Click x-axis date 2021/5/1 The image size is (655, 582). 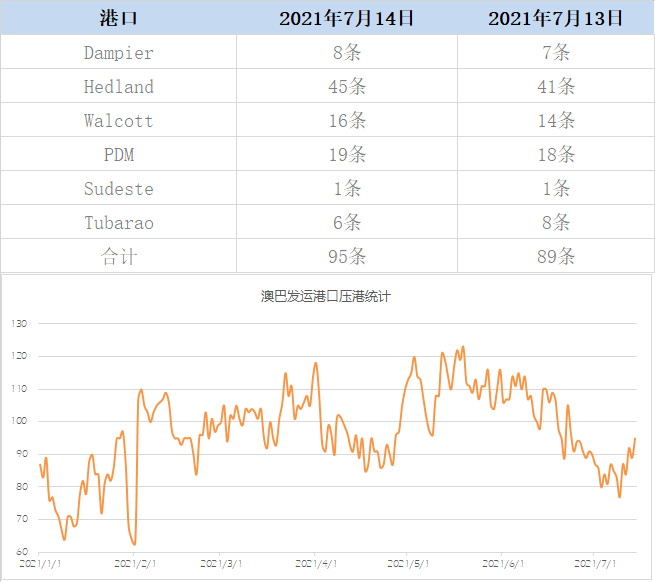tap(408, 564)
